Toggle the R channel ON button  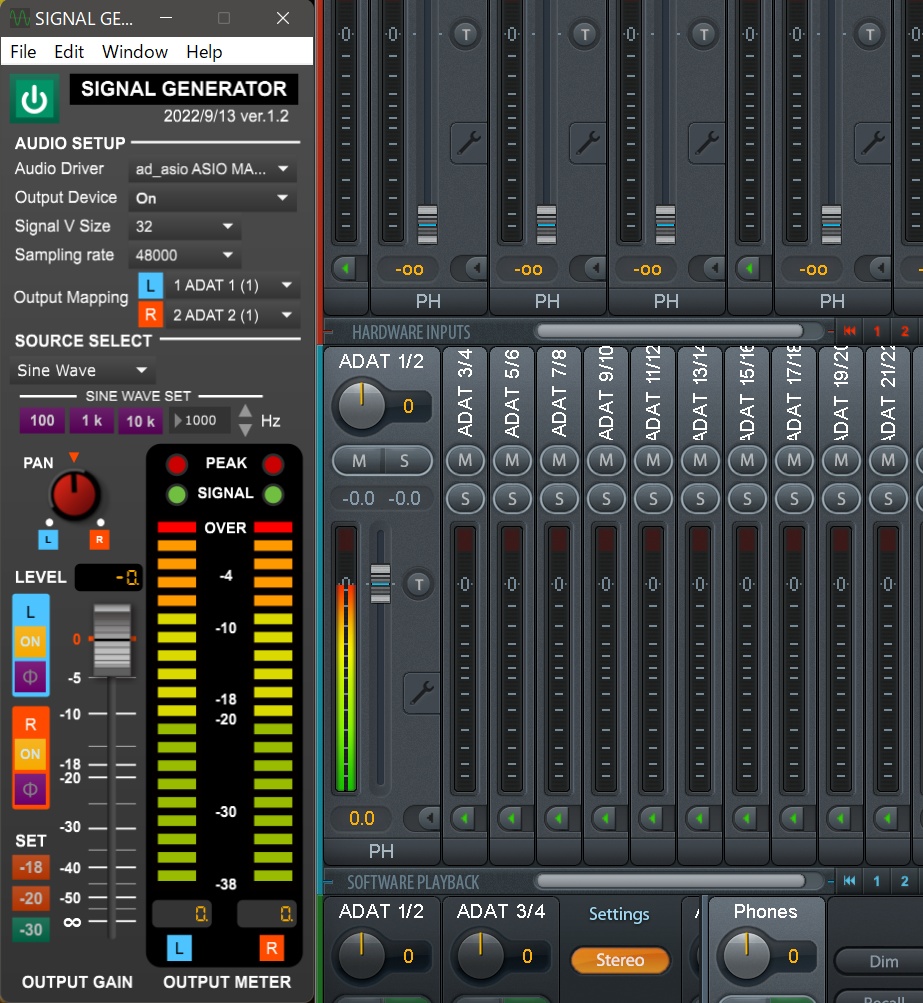coord(30,754)
